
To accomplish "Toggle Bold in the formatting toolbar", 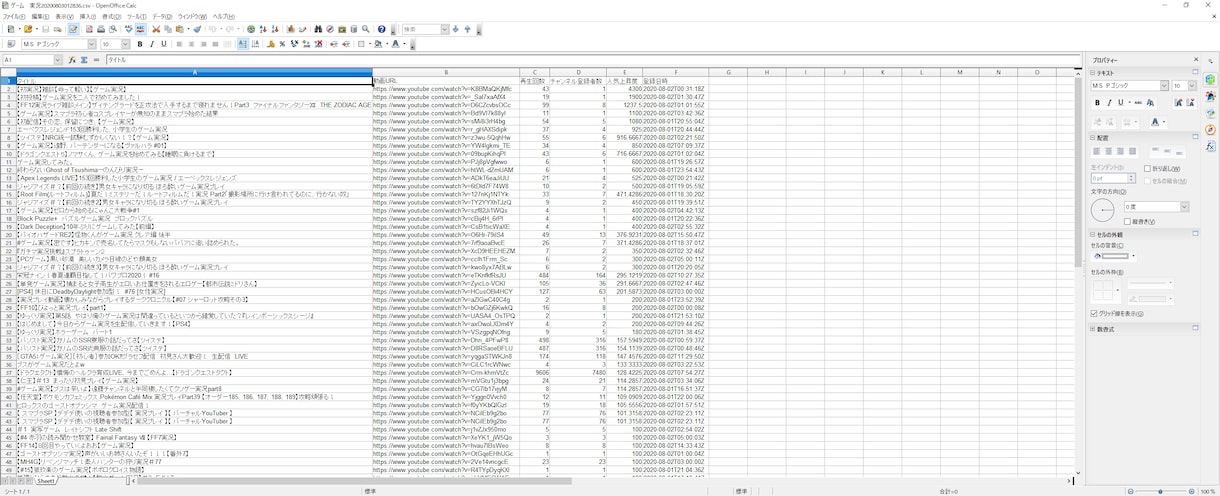I will tap(140, 44).
